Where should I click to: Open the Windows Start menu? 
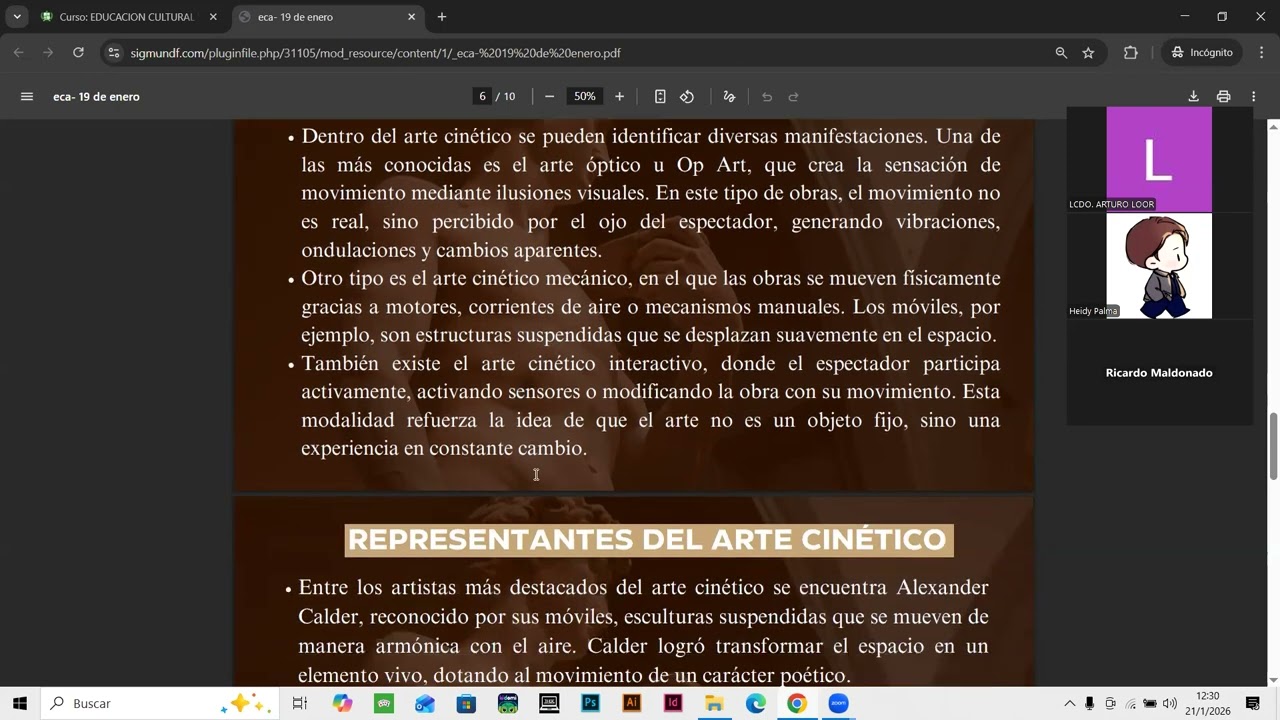click(19, 703)
